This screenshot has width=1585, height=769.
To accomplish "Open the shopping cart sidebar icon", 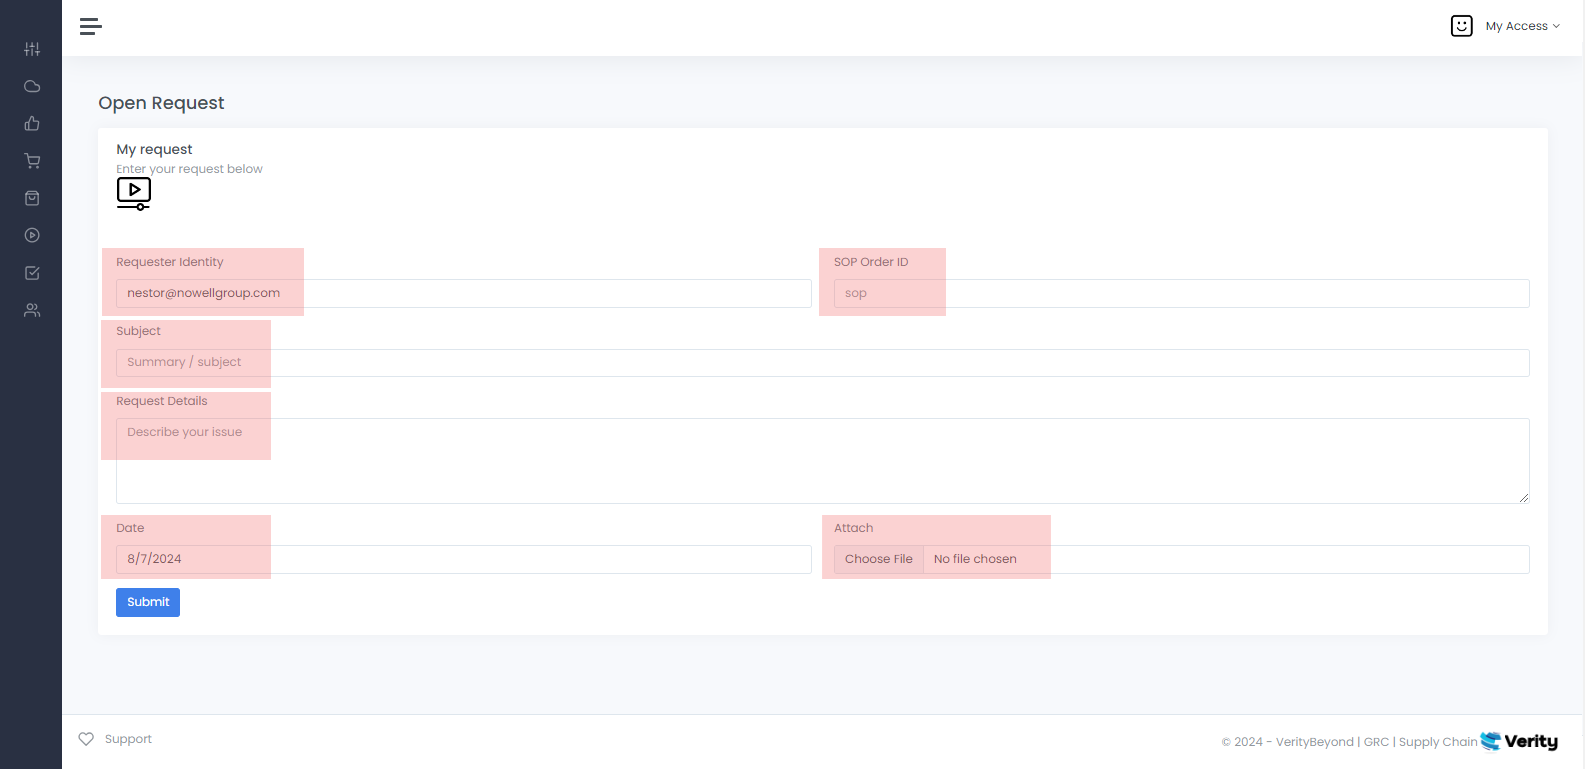I will [32, 161].
